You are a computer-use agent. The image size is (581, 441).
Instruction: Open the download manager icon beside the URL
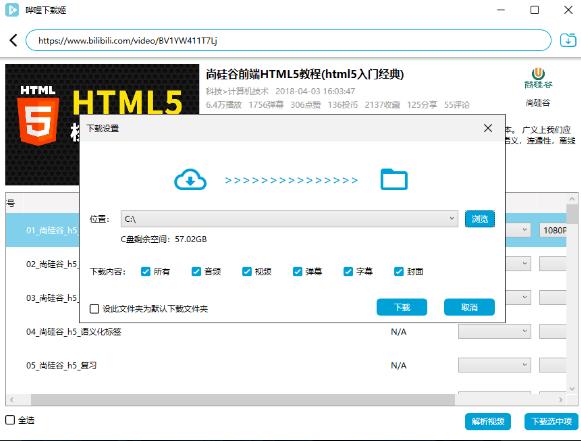coord(568,40)
